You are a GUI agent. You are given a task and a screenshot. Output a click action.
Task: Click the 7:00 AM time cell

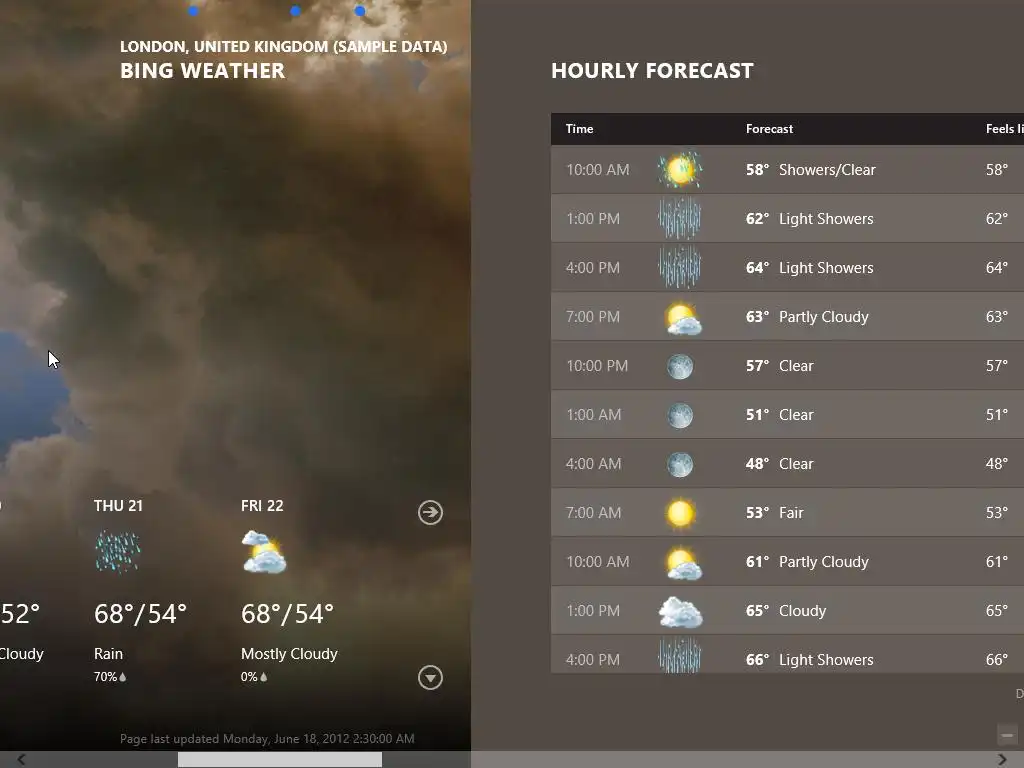tap(594, 513)
